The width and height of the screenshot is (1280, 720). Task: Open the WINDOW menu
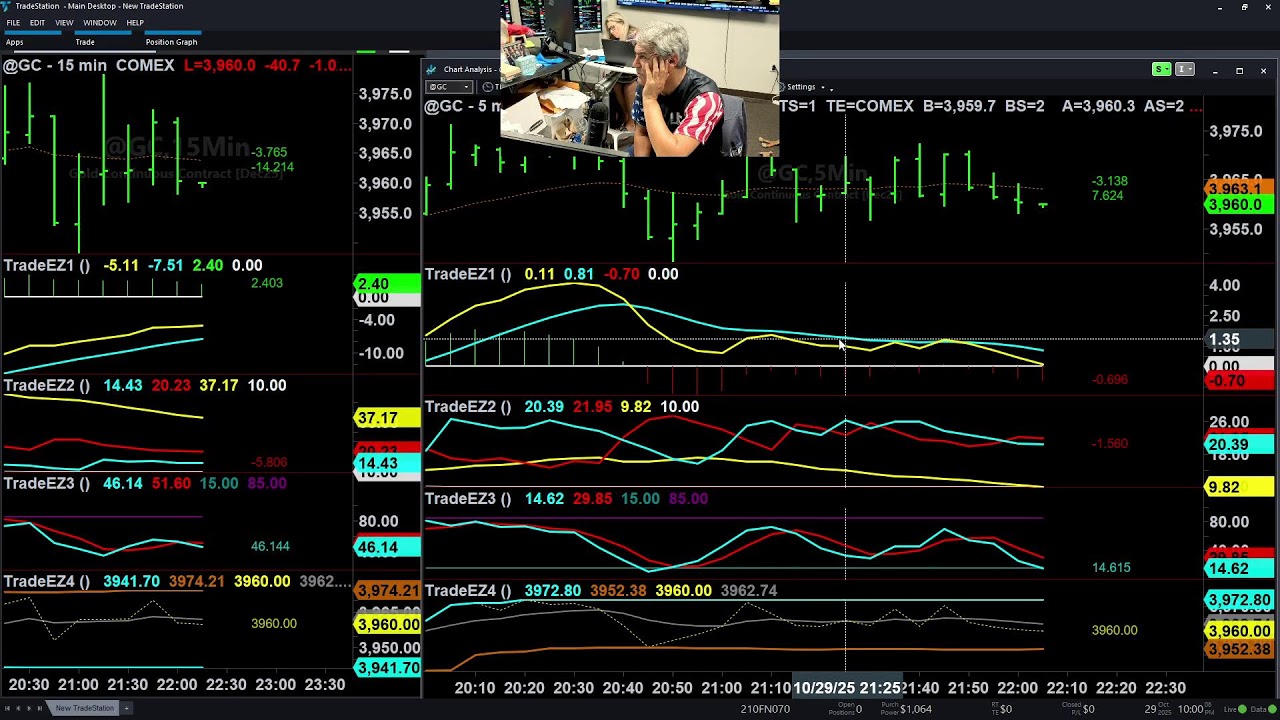99,22
